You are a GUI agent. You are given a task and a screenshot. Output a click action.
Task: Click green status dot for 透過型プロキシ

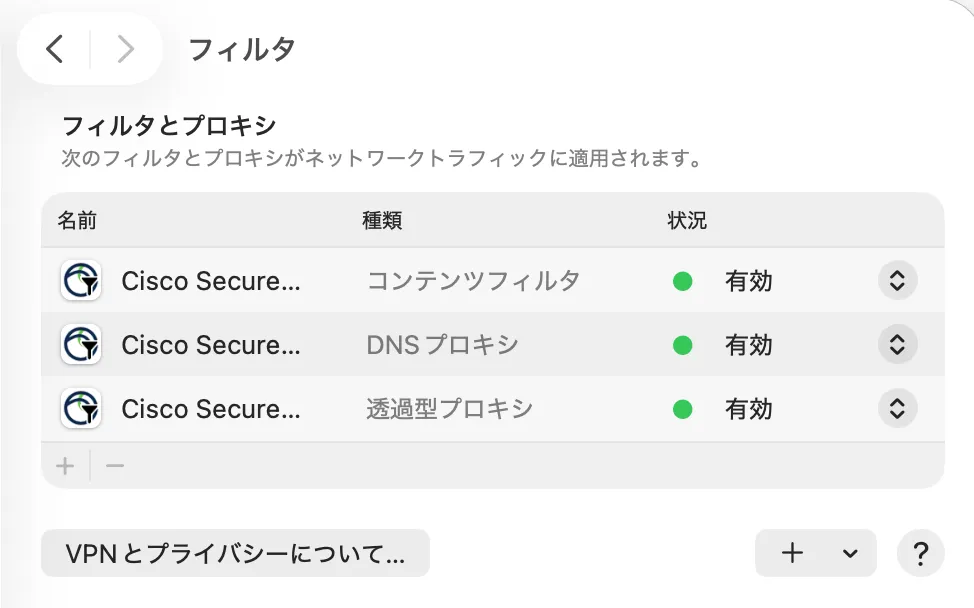683,409
